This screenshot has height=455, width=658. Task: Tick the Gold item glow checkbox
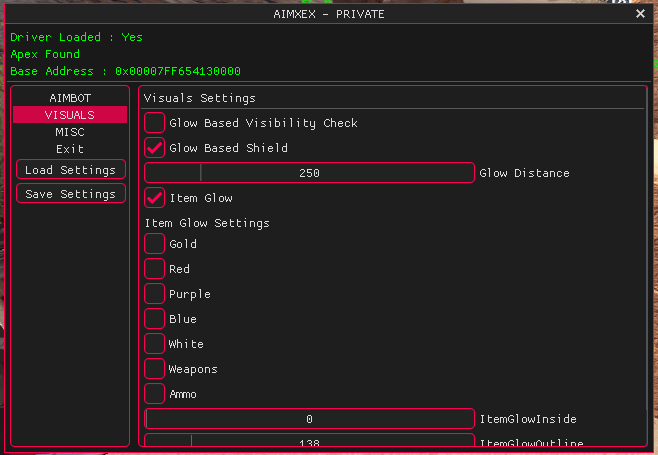pyautogui.click(x=155, y=244)
